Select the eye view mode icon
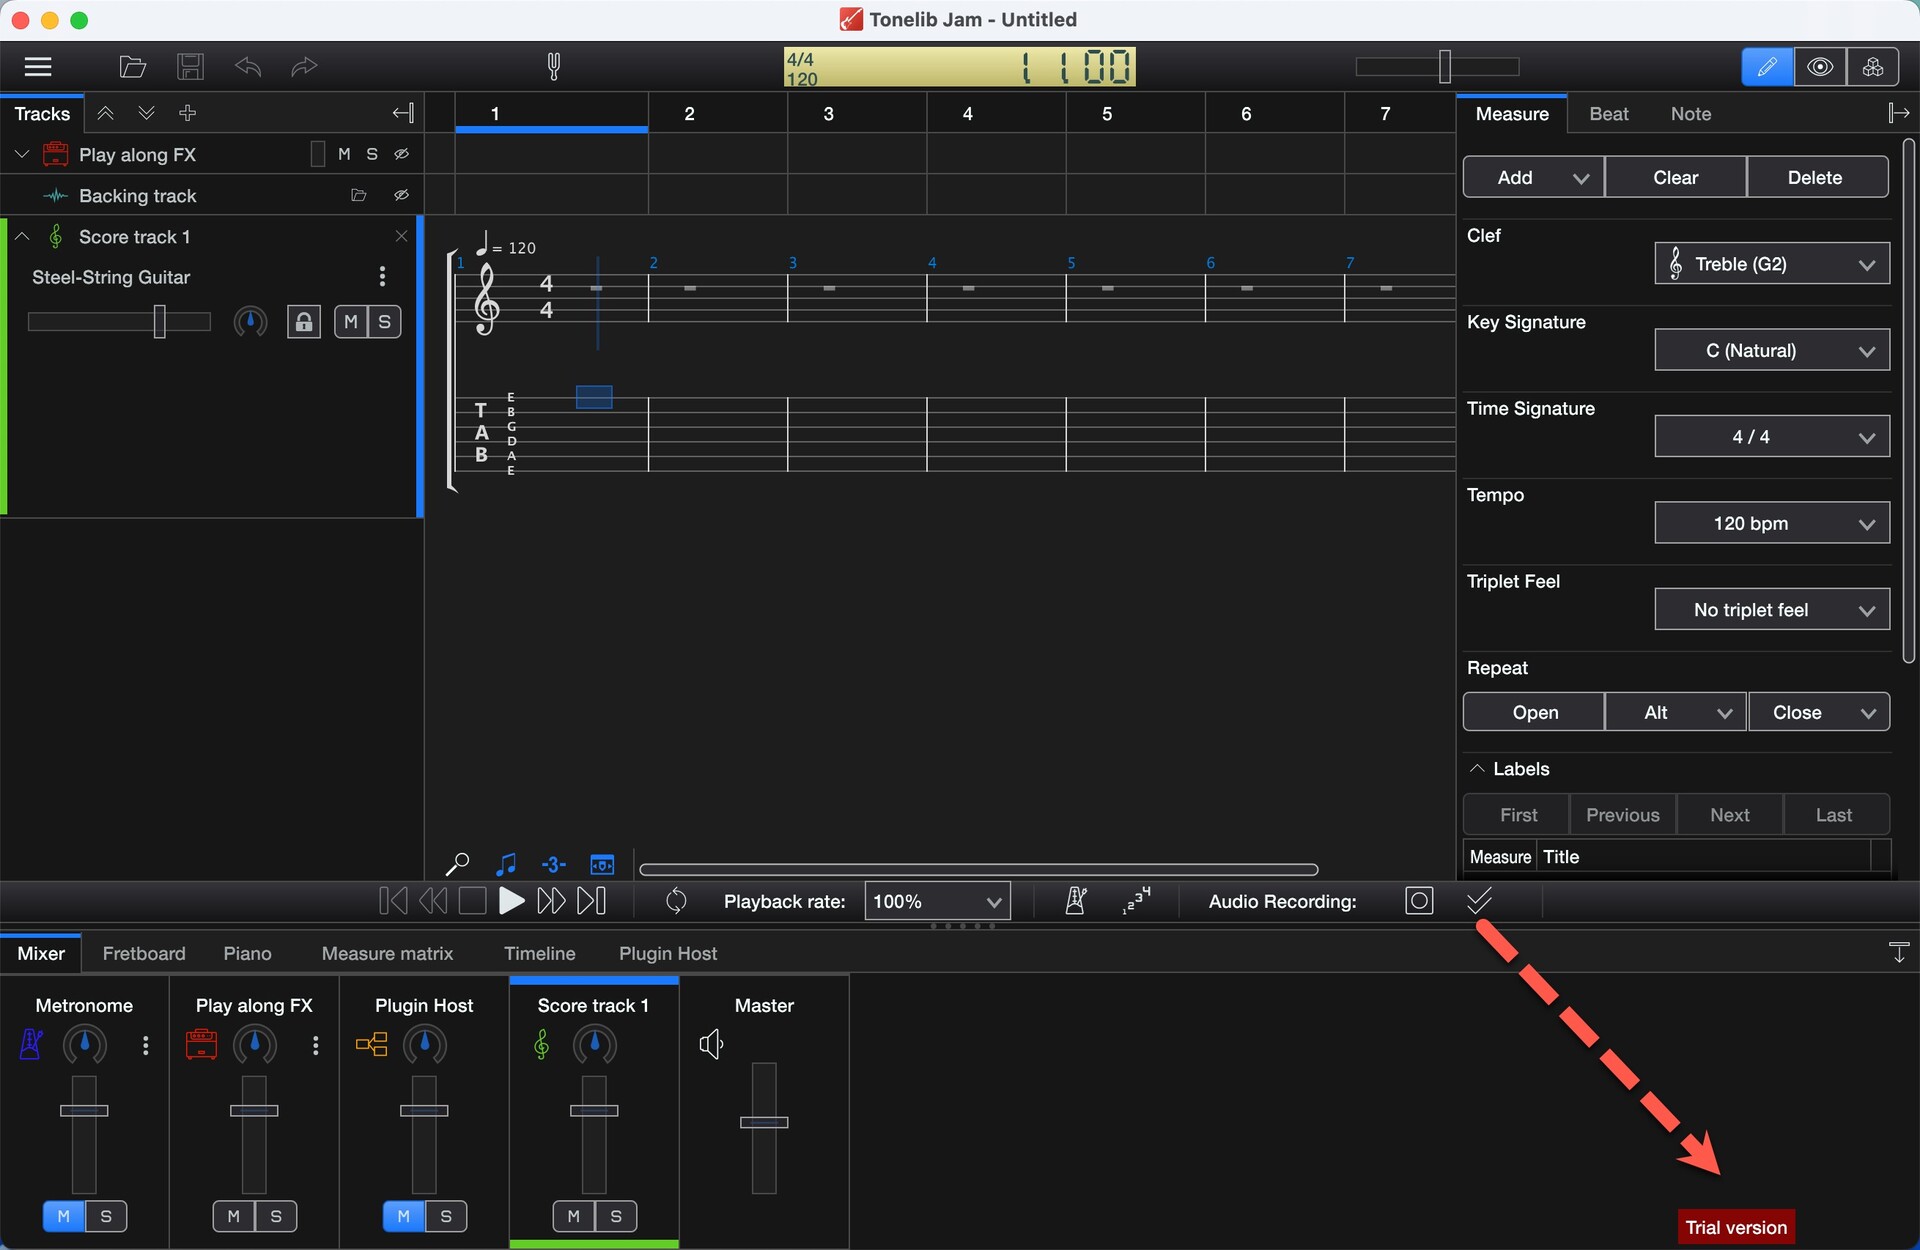 [x=1820, y=67]
